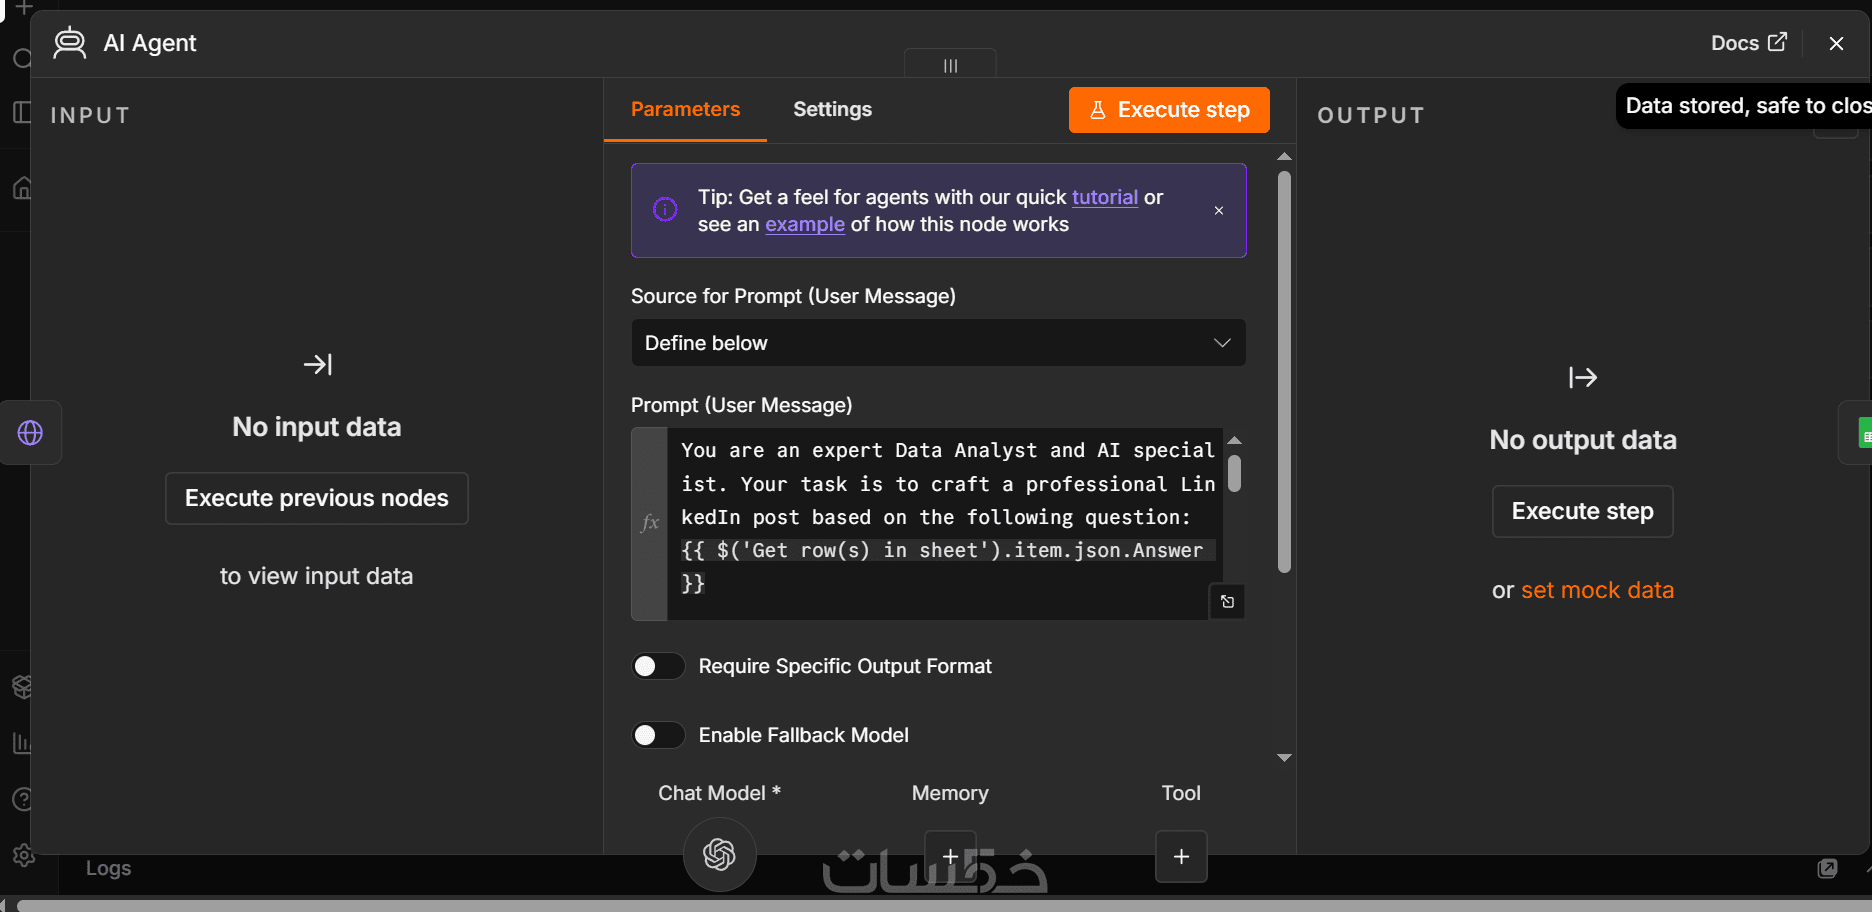Screen dimensions: 1872x912
Task: Open the Logs panel
Action: pos(108,868)
